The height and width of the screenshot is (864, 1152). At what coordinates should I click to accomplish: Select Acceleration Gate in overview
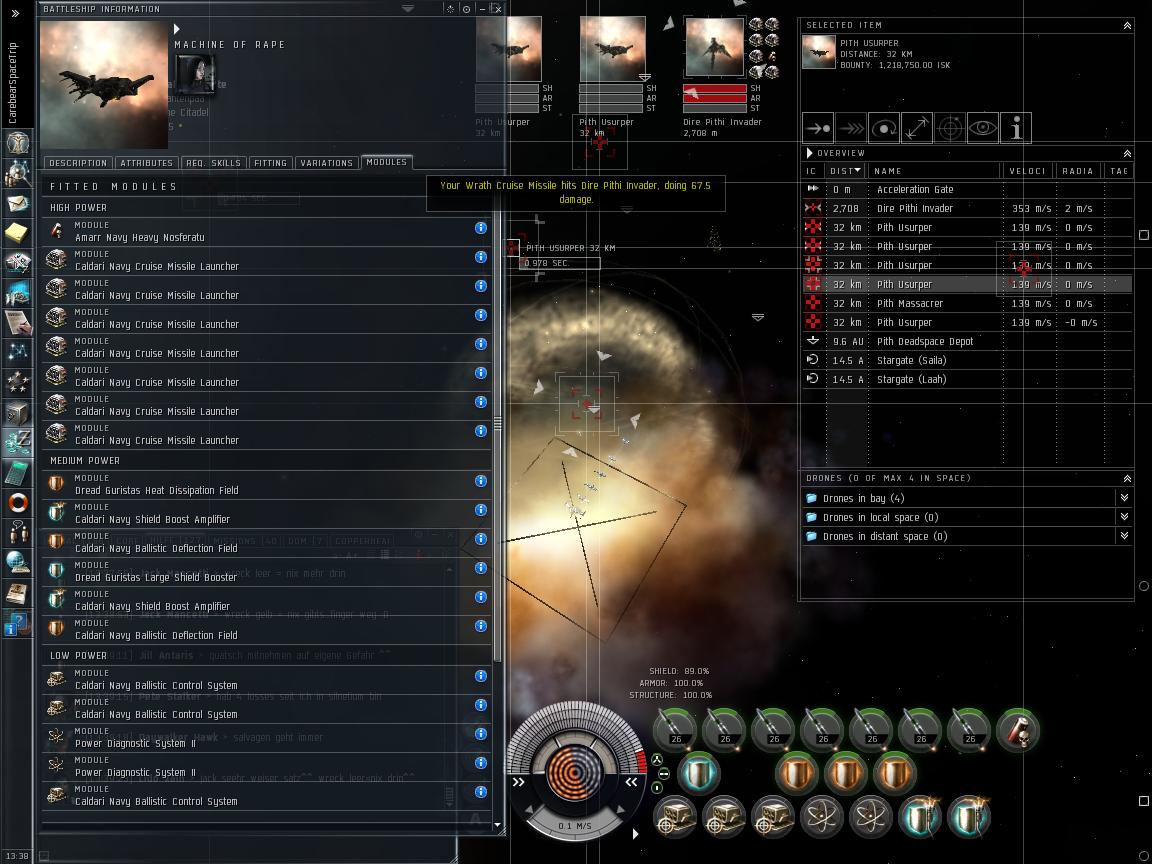coord(968,190)
